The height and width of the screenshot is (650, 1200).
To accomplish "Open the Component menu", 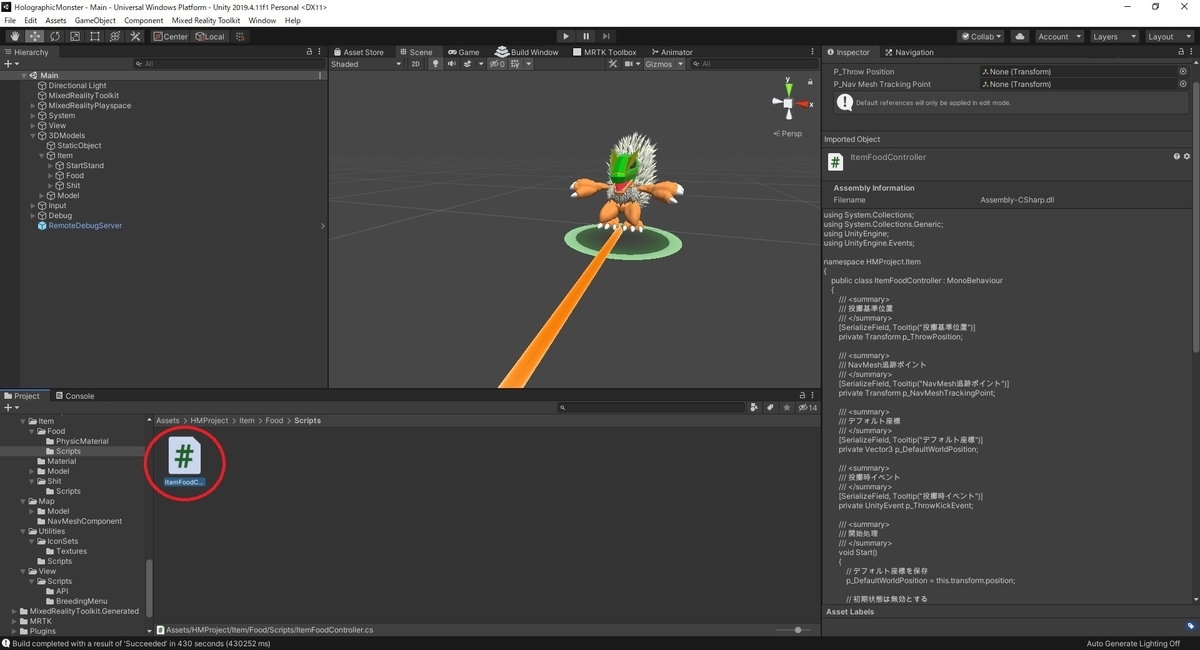I will click(143, 20).
